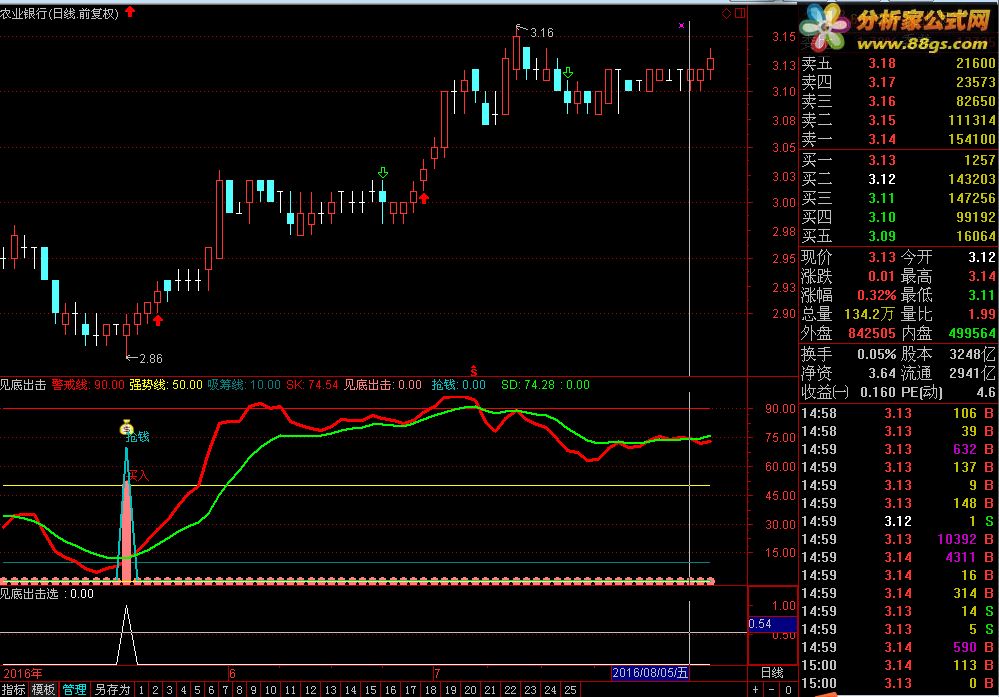Click the 现价 3.13 current price value

(x=882, y=257)
